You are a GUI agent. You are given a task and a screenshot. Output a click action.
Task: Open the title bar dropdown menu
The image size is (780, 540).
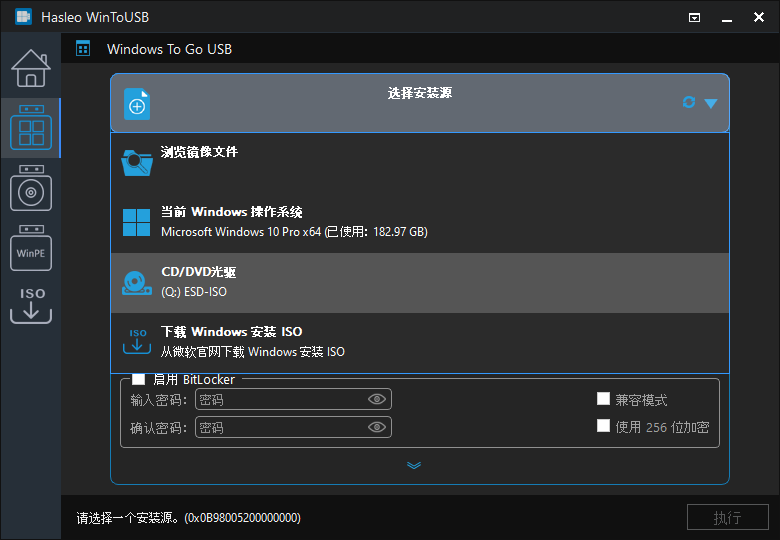coord(695,17)
